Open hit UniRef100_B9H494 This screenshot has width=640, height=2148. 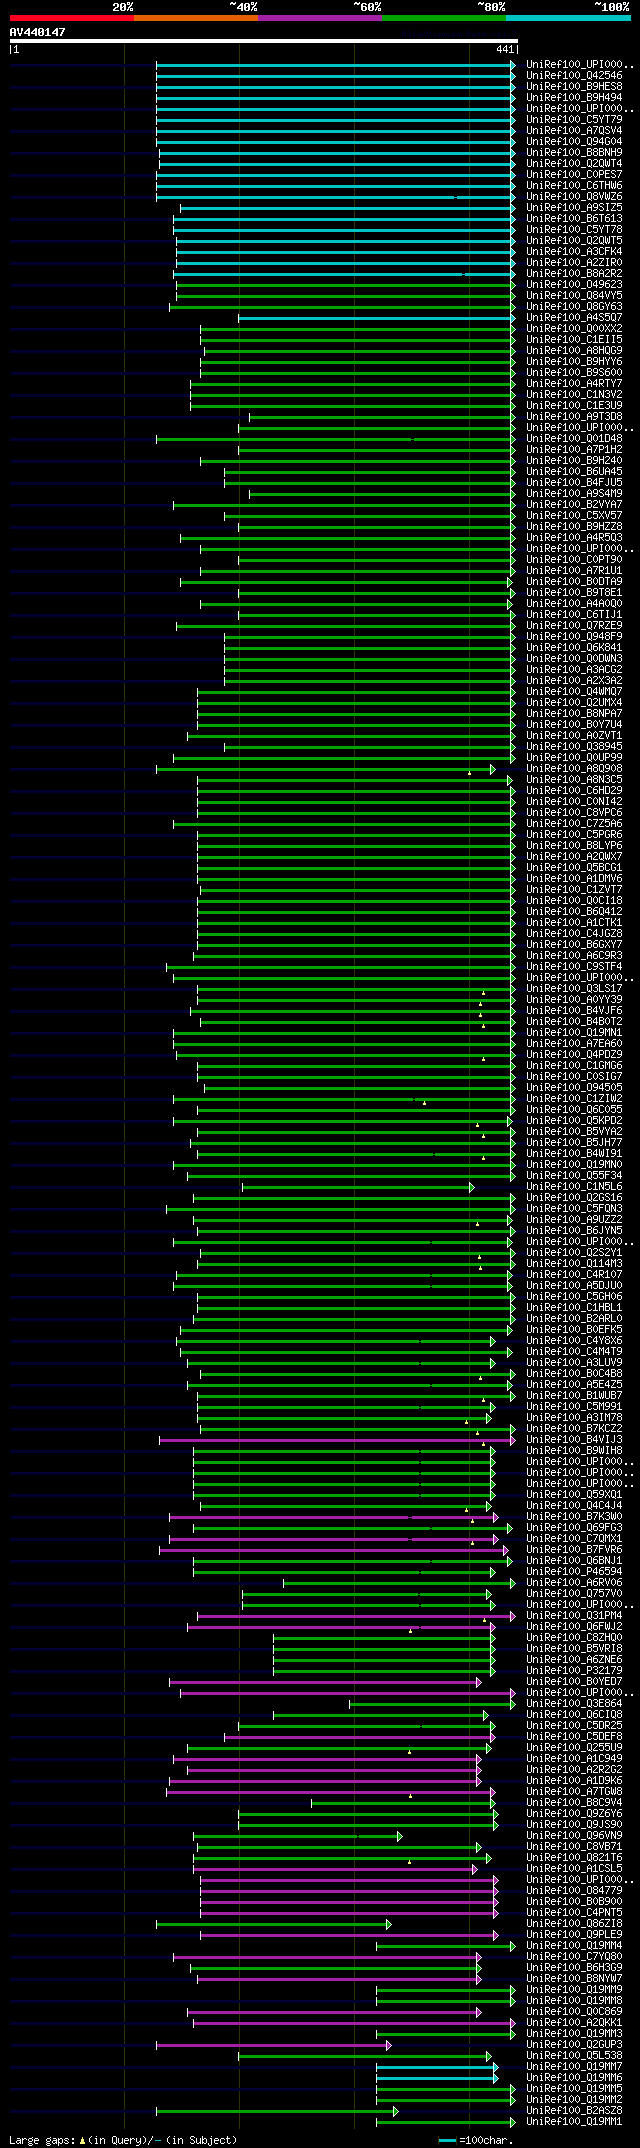[574, 97]
